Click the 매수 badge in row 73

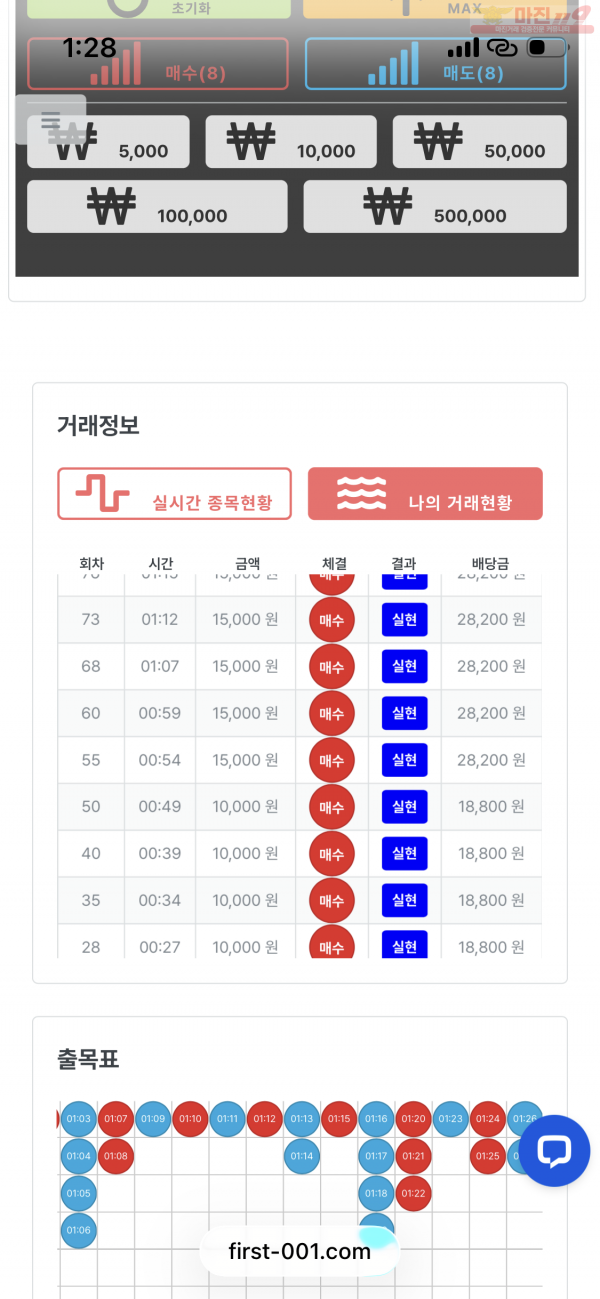click(331, 620)
